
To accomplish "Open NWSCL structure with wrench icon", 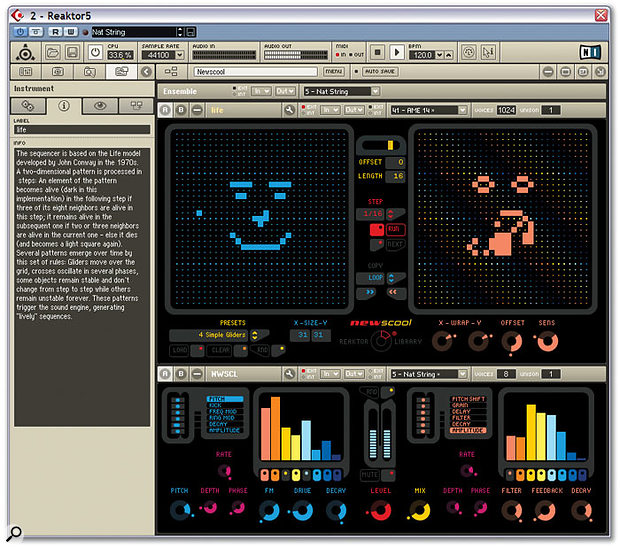I will [289, 374].
